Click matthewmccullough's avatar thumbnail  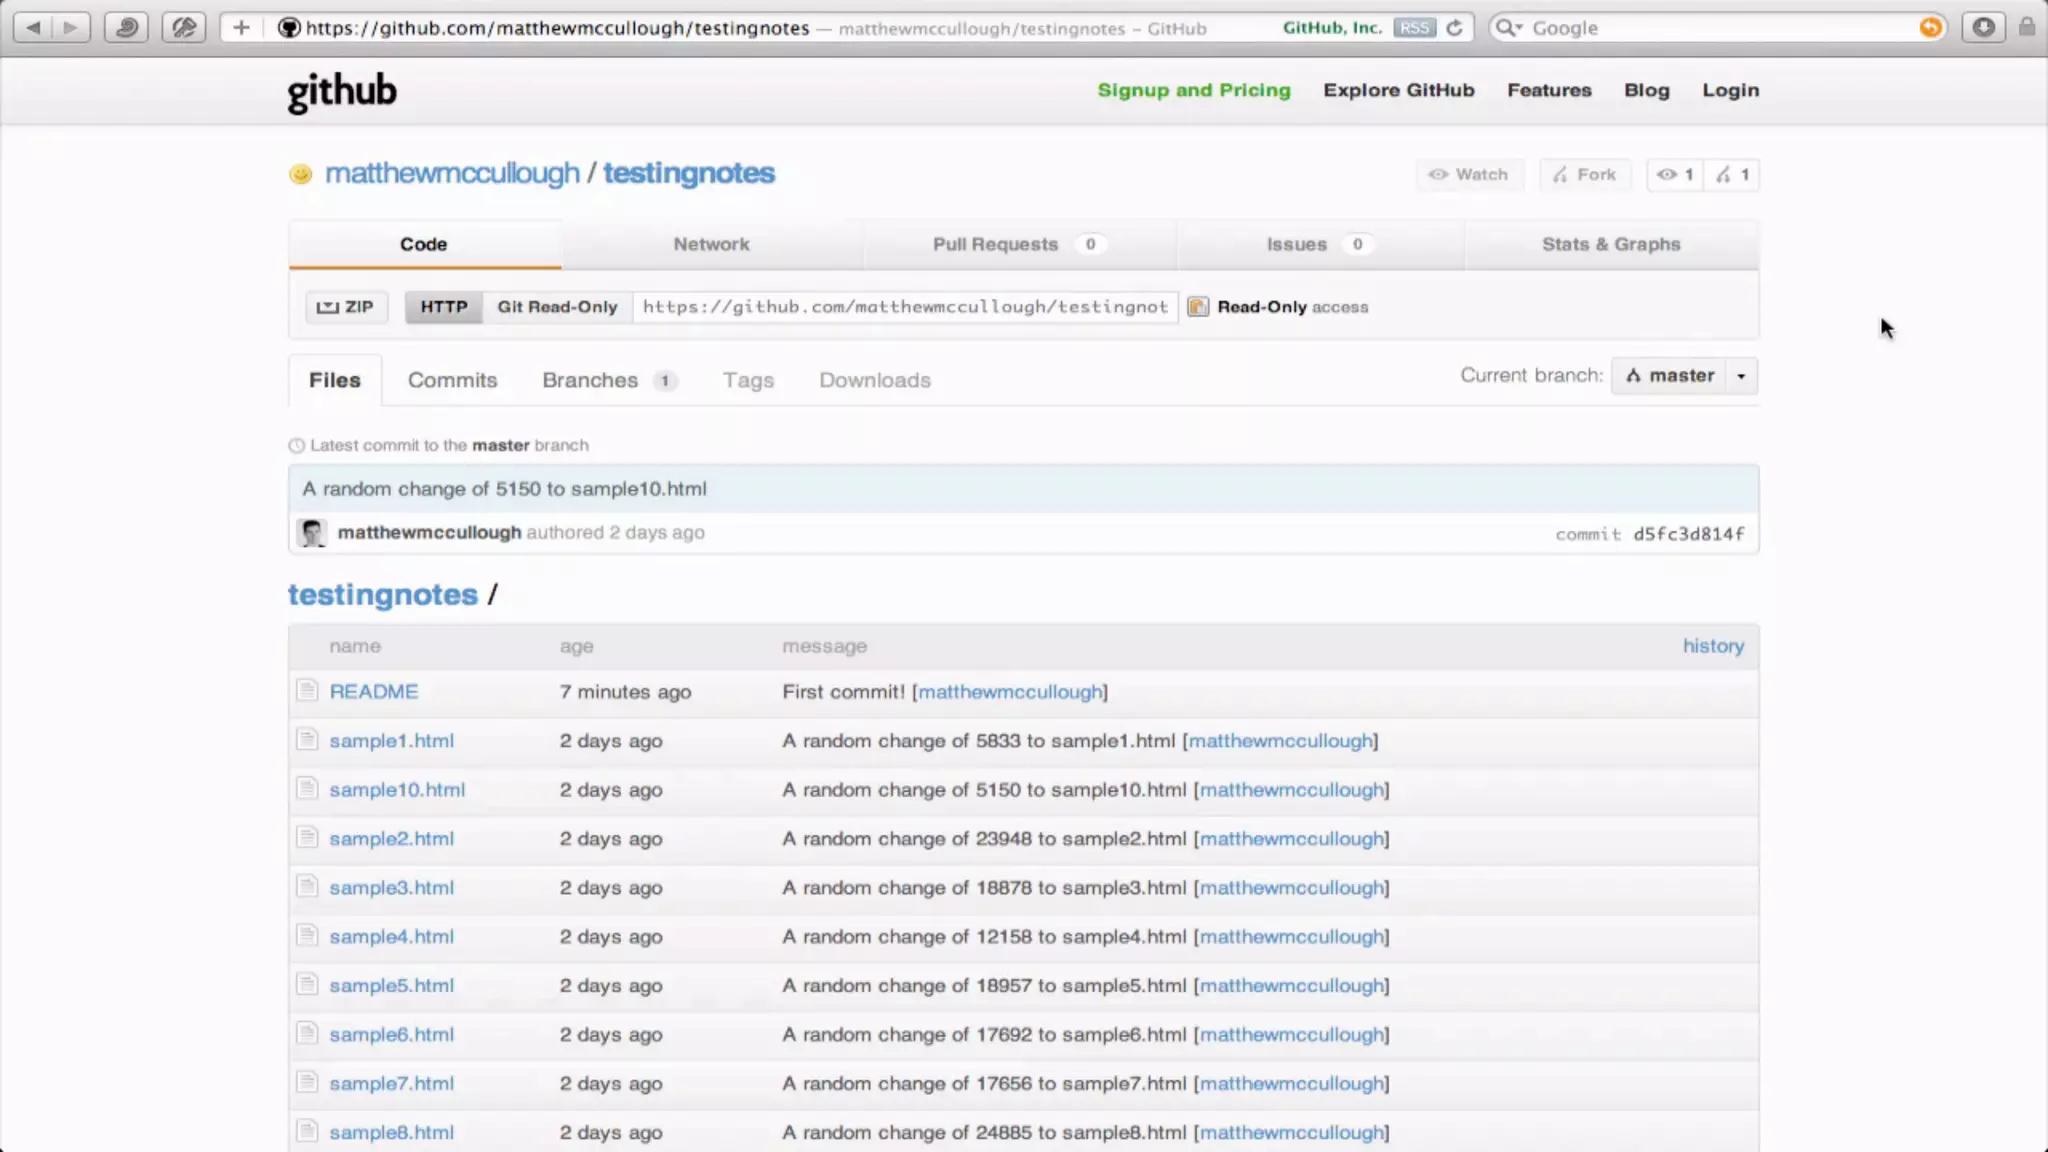click(x=312, y=533)
